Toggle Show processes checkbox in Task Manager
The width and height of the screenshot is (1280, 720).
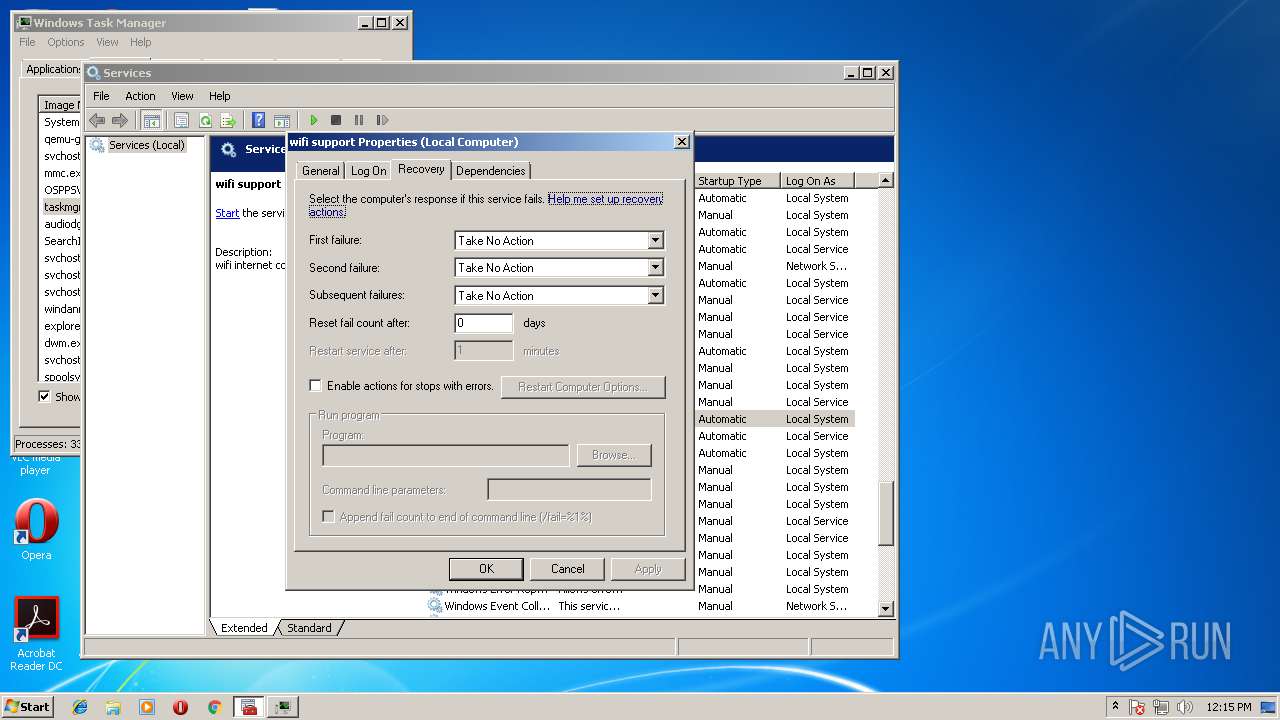[x=44, y=396]
